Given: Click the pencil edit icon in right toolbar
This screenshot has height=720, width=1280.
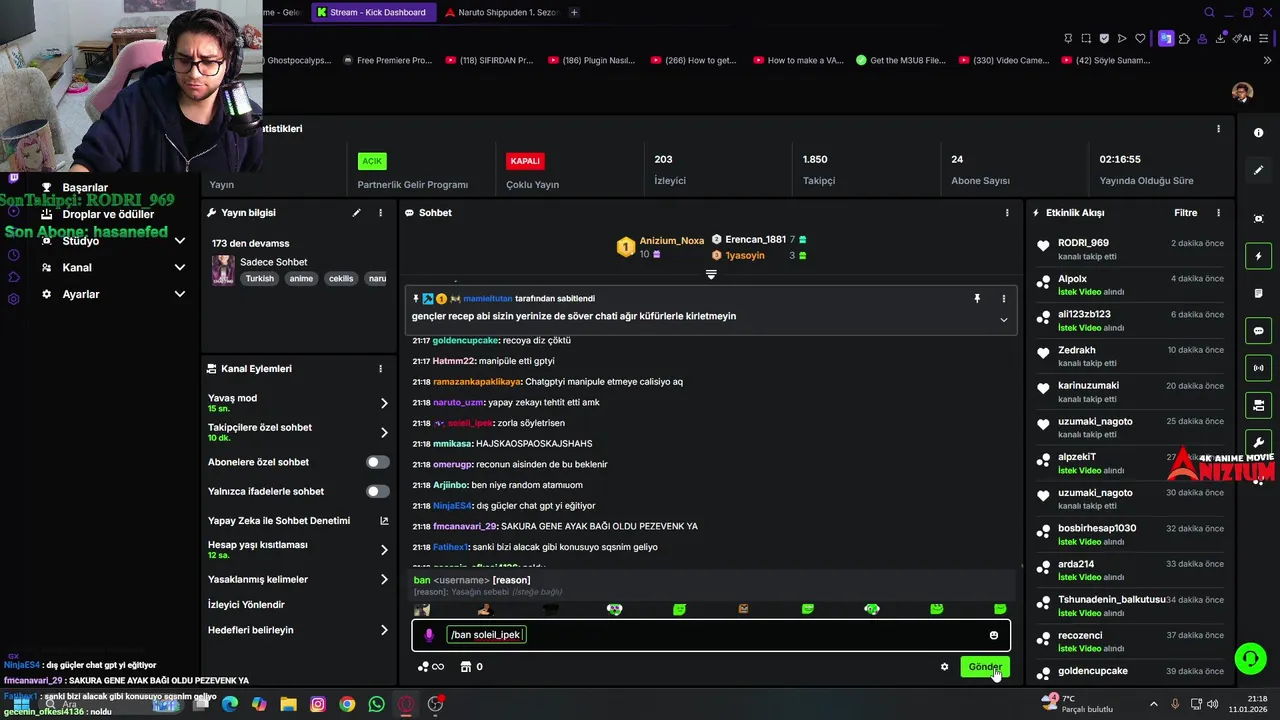Looking at the screenshot, I should pos(1258,170).
